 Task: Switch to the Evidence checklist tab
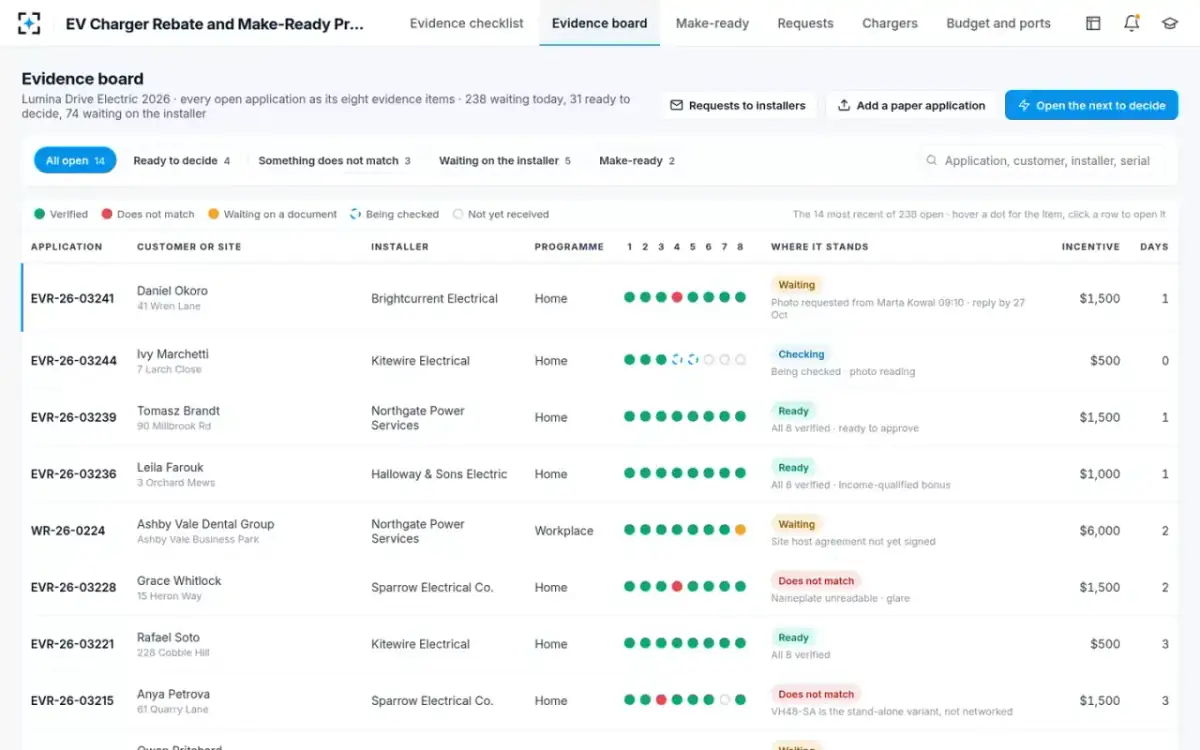tap(466, 23)
